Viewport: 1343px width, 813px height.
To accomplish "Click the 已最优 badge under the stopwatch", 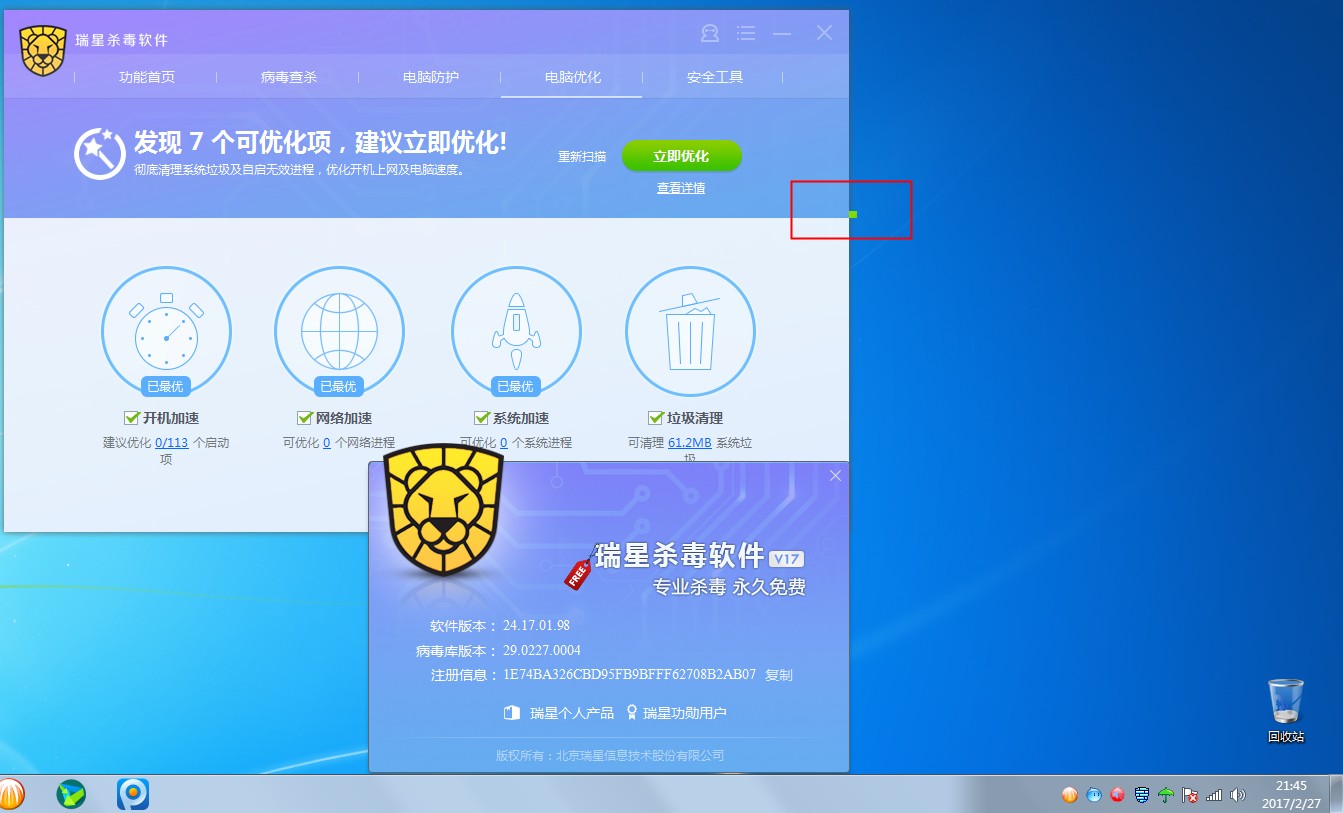I will 166,387.
